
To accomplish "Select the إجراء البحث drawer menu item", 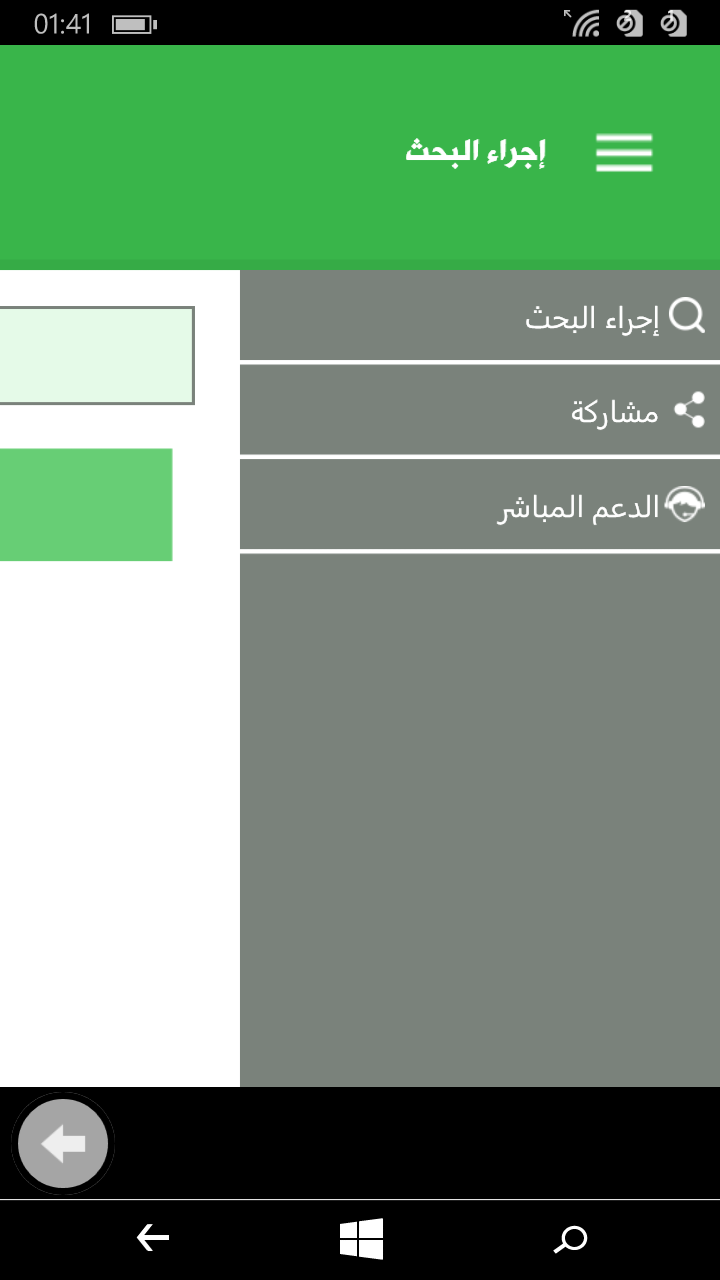I will click(480, 315).
